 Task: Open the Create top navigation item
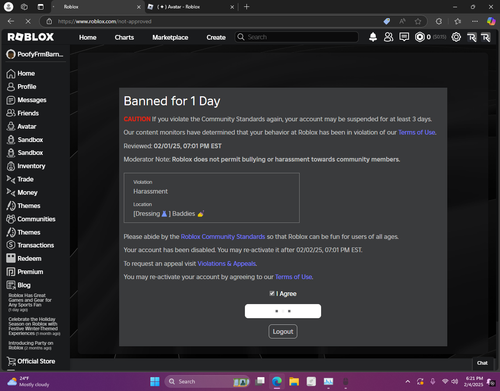(216, 37)
